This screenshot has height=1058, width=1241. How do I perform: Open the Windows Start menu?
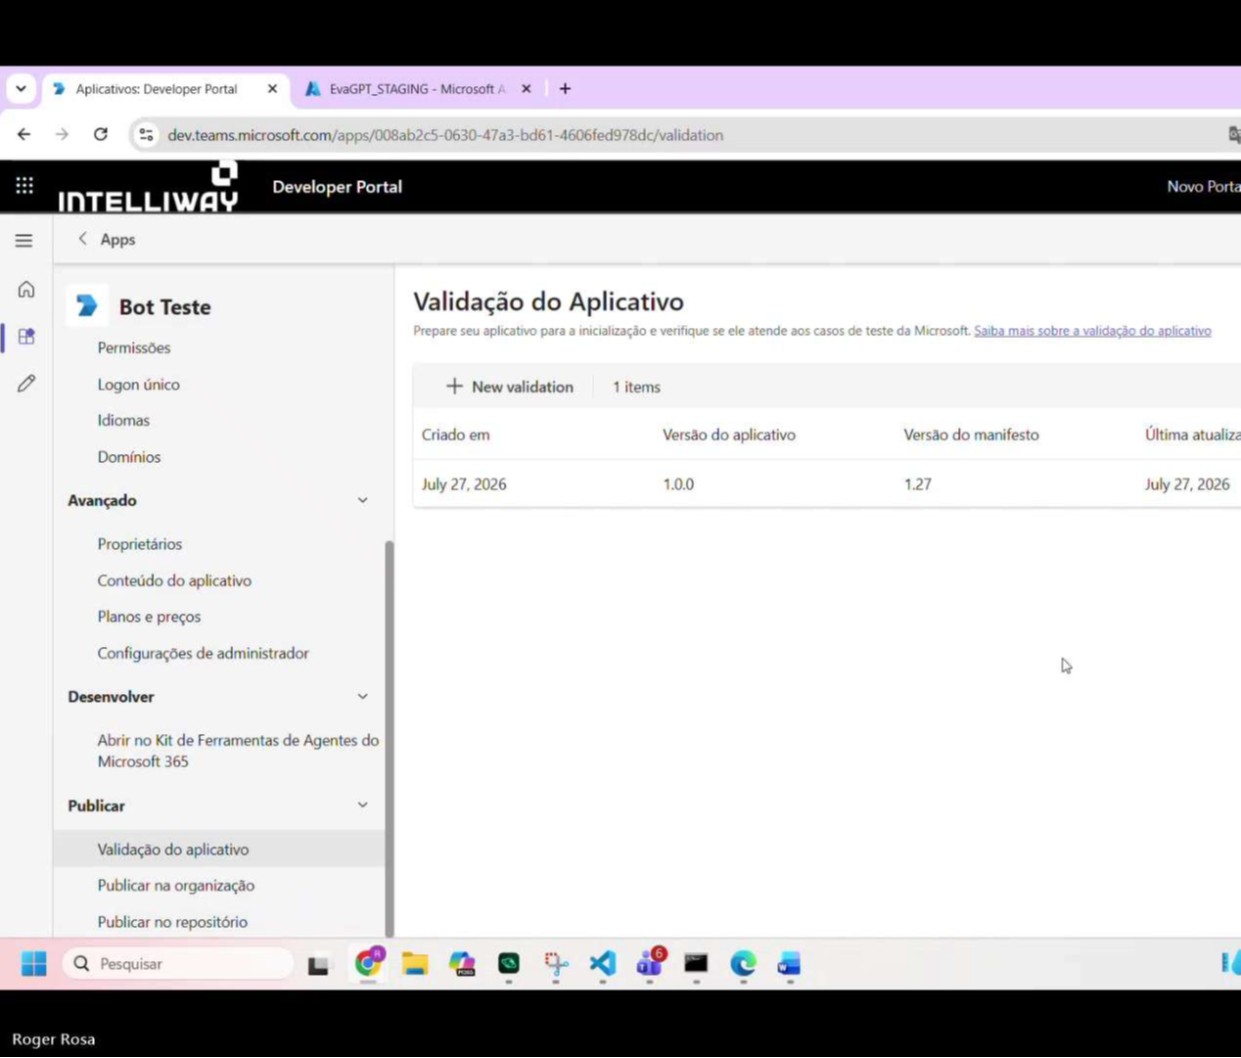coord(34,964)
